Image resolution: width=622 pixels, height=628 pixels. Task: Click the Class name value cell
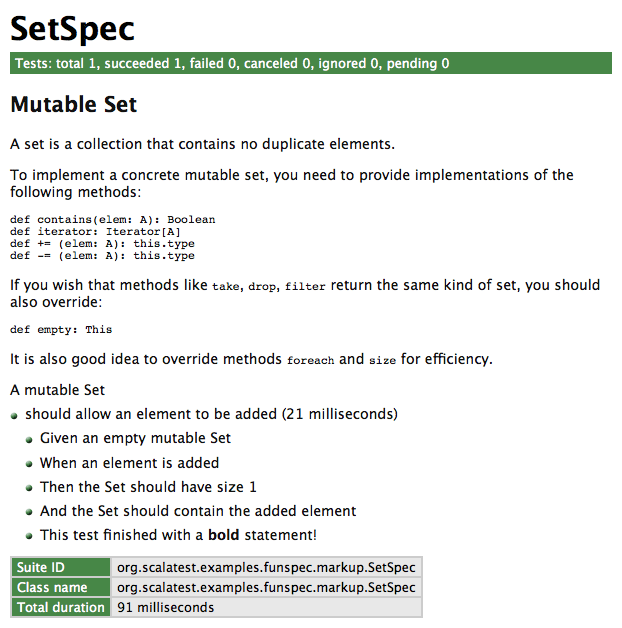pos(266,588)
